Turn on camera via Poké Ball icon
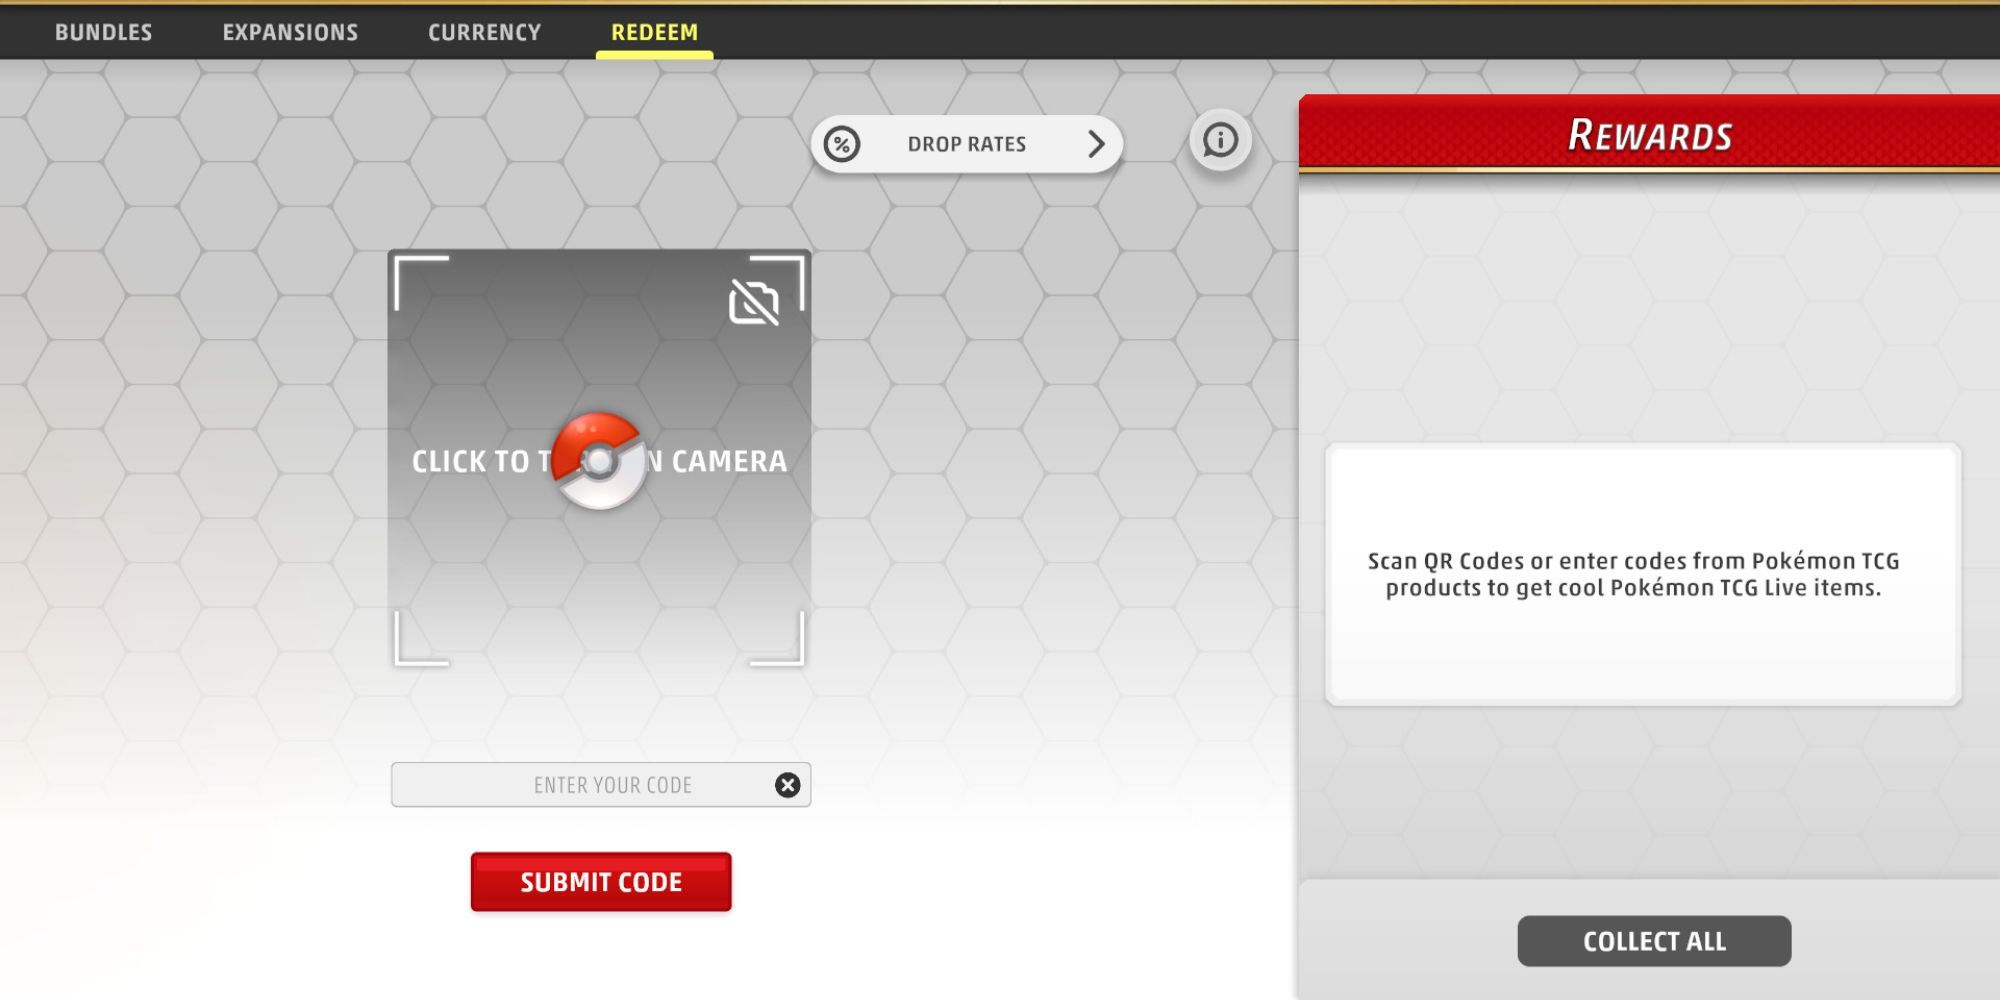Screen dimensions: 2000x1000 [x=599, y=461]
